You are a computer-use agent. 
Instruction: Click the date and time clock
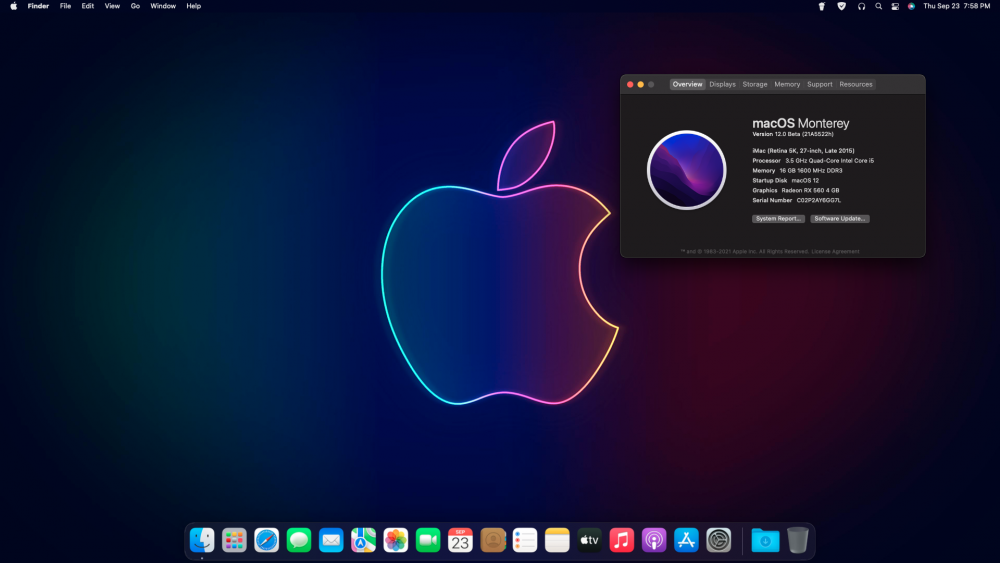coord(957,6)
